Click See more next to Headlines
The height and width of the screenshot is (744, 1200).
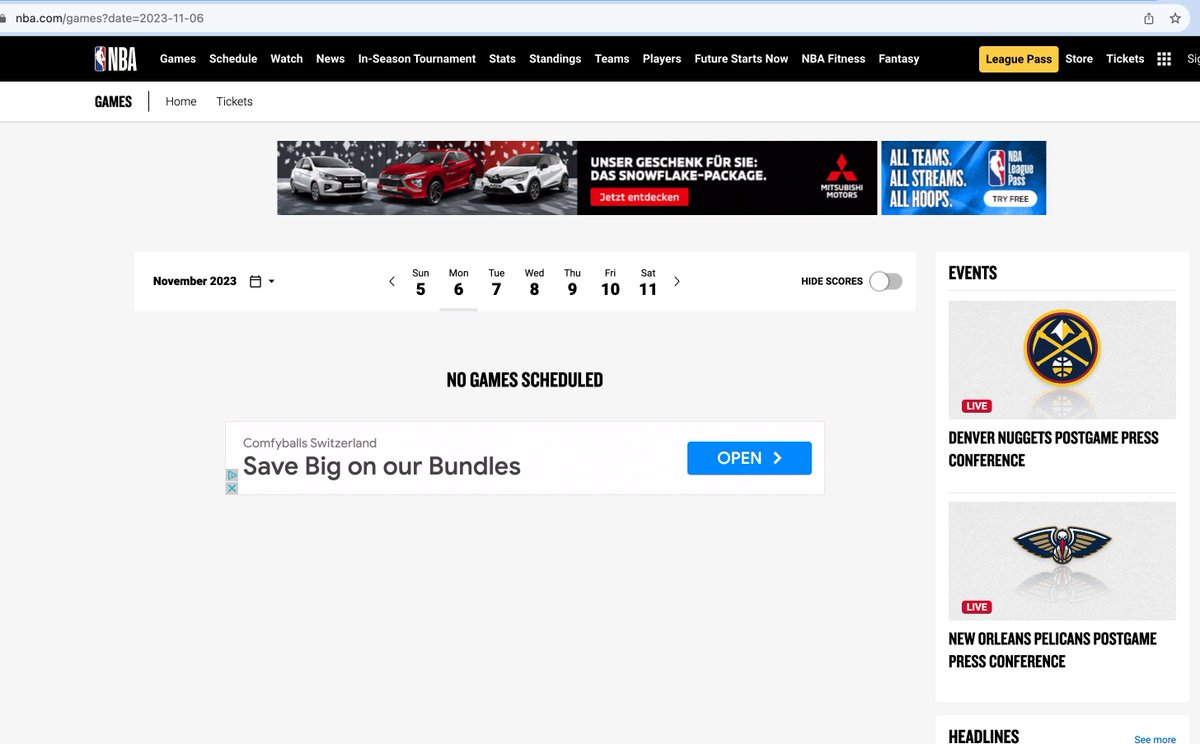[1155, 739]
